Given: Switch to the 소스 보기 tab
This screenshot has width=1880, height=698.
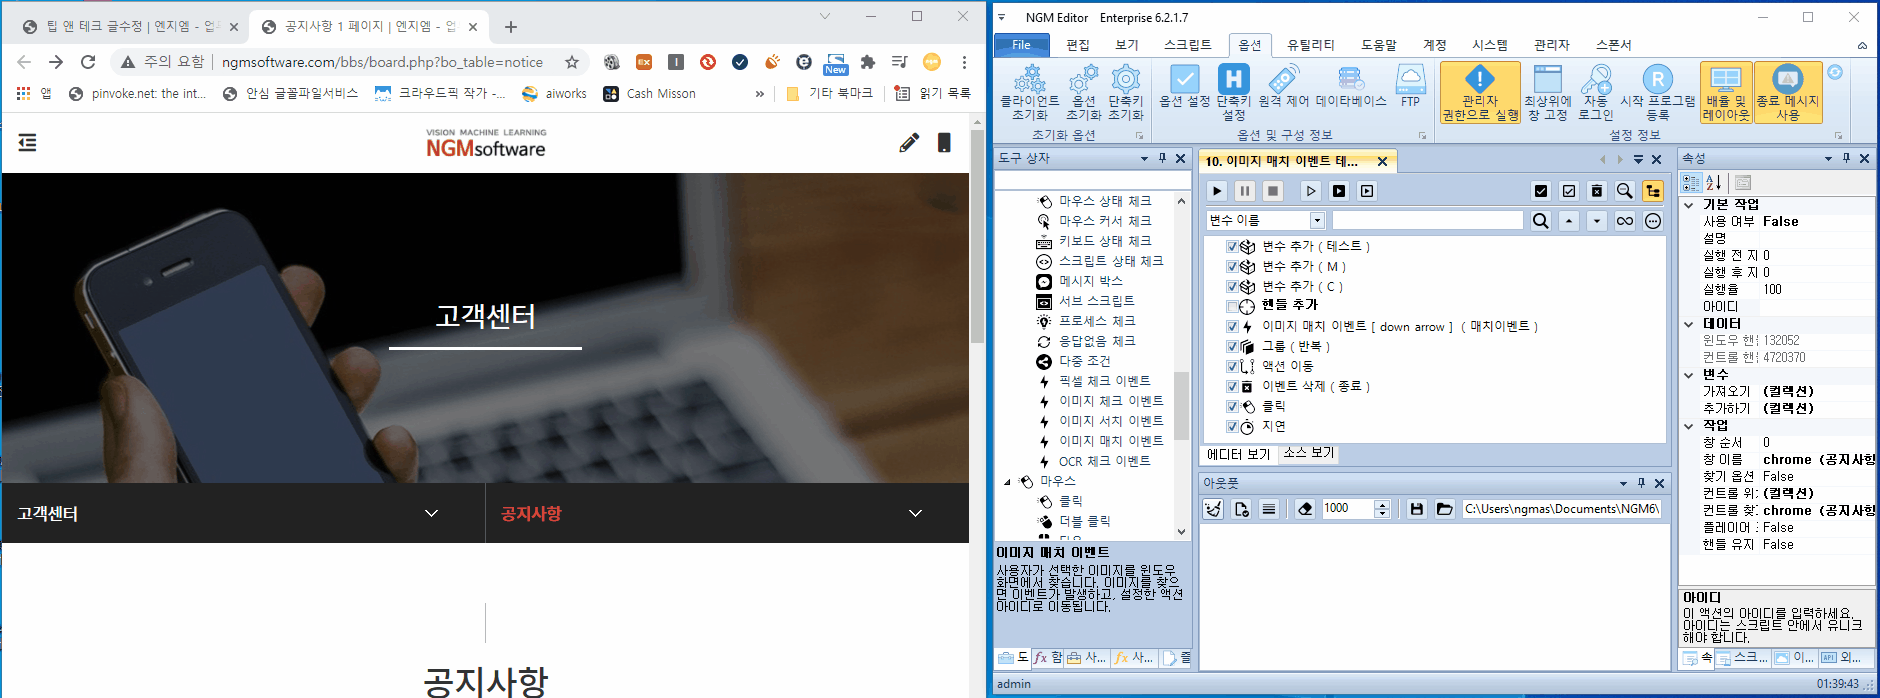Looking at the screenshot, I should pyautogui.click(x=1308, y=453).
